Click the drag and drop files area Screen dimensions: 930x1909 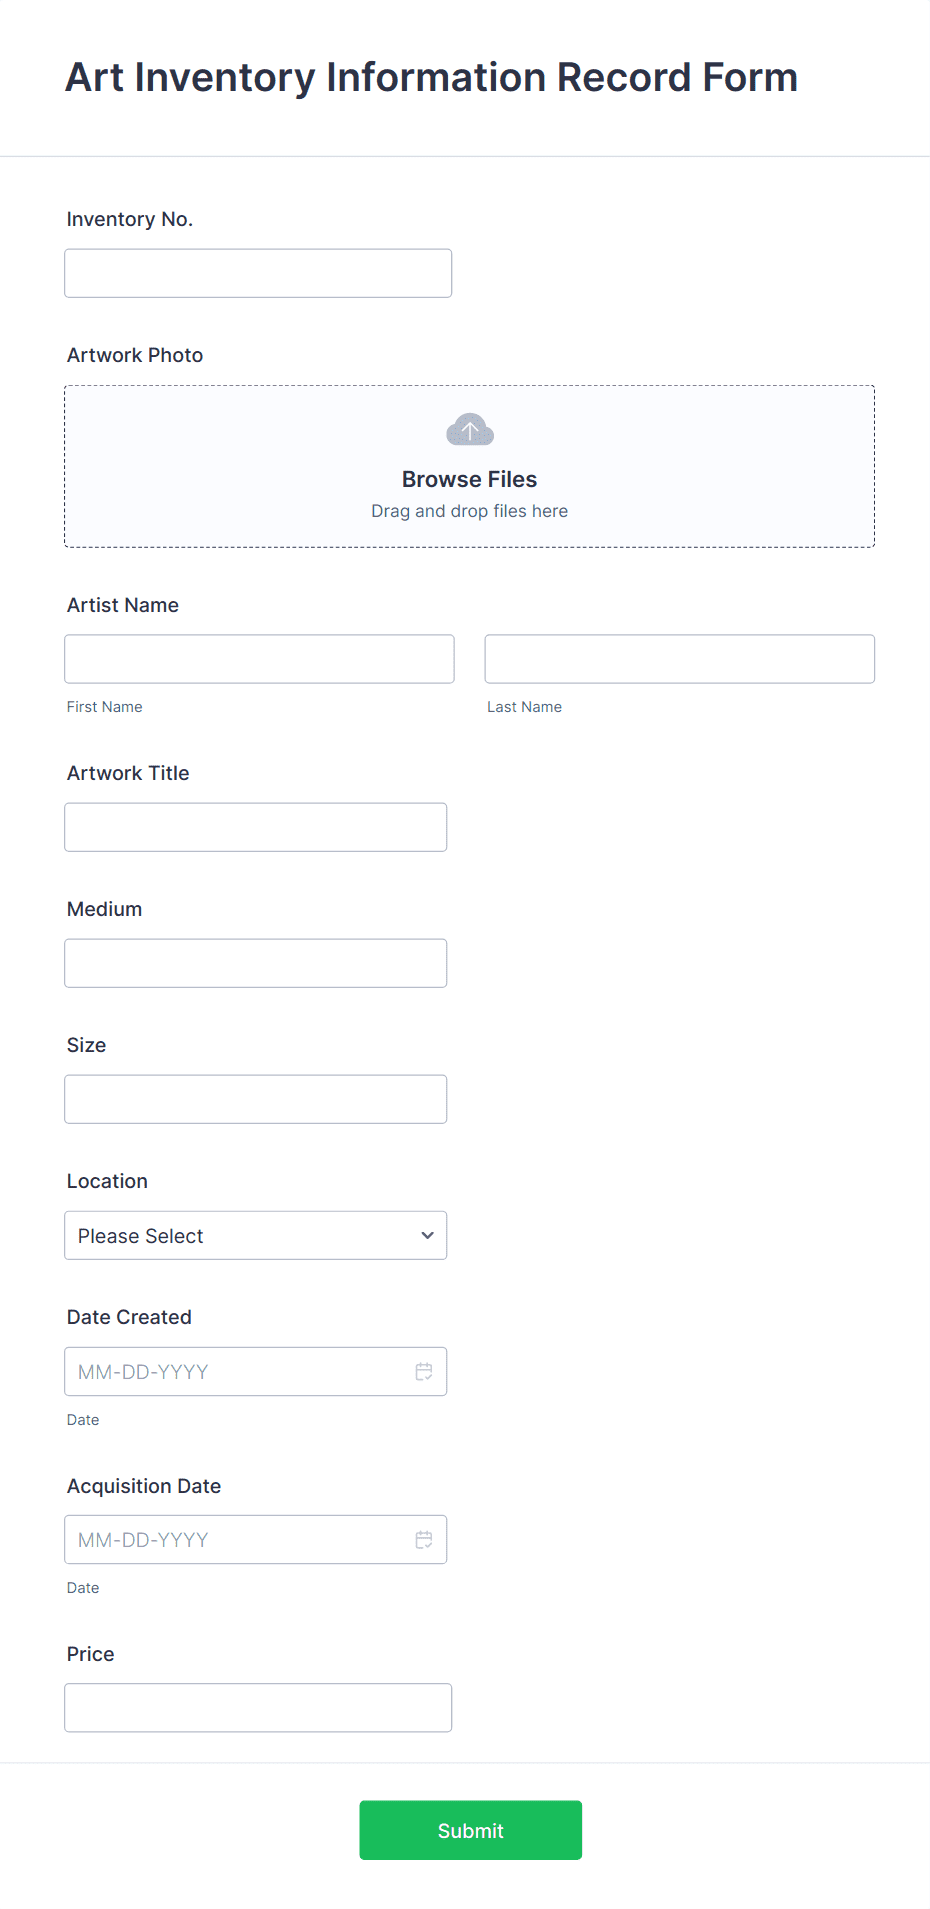tap(469, 510)
